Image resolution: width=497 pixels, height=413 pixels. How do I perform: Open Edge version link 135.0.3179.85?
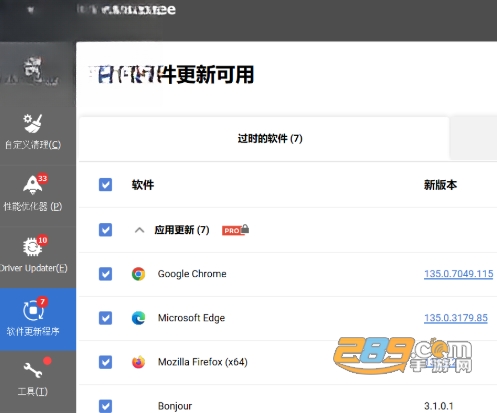(456, 318)
